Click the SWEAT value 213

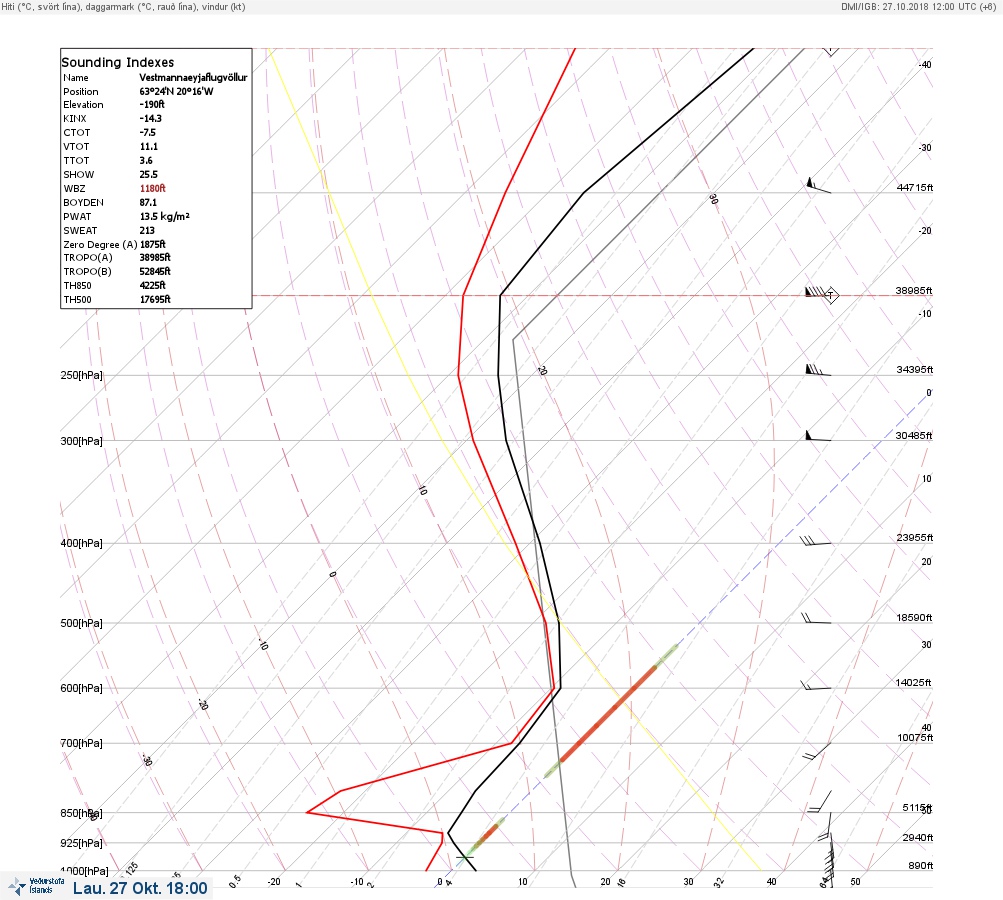tap(147, 230)
